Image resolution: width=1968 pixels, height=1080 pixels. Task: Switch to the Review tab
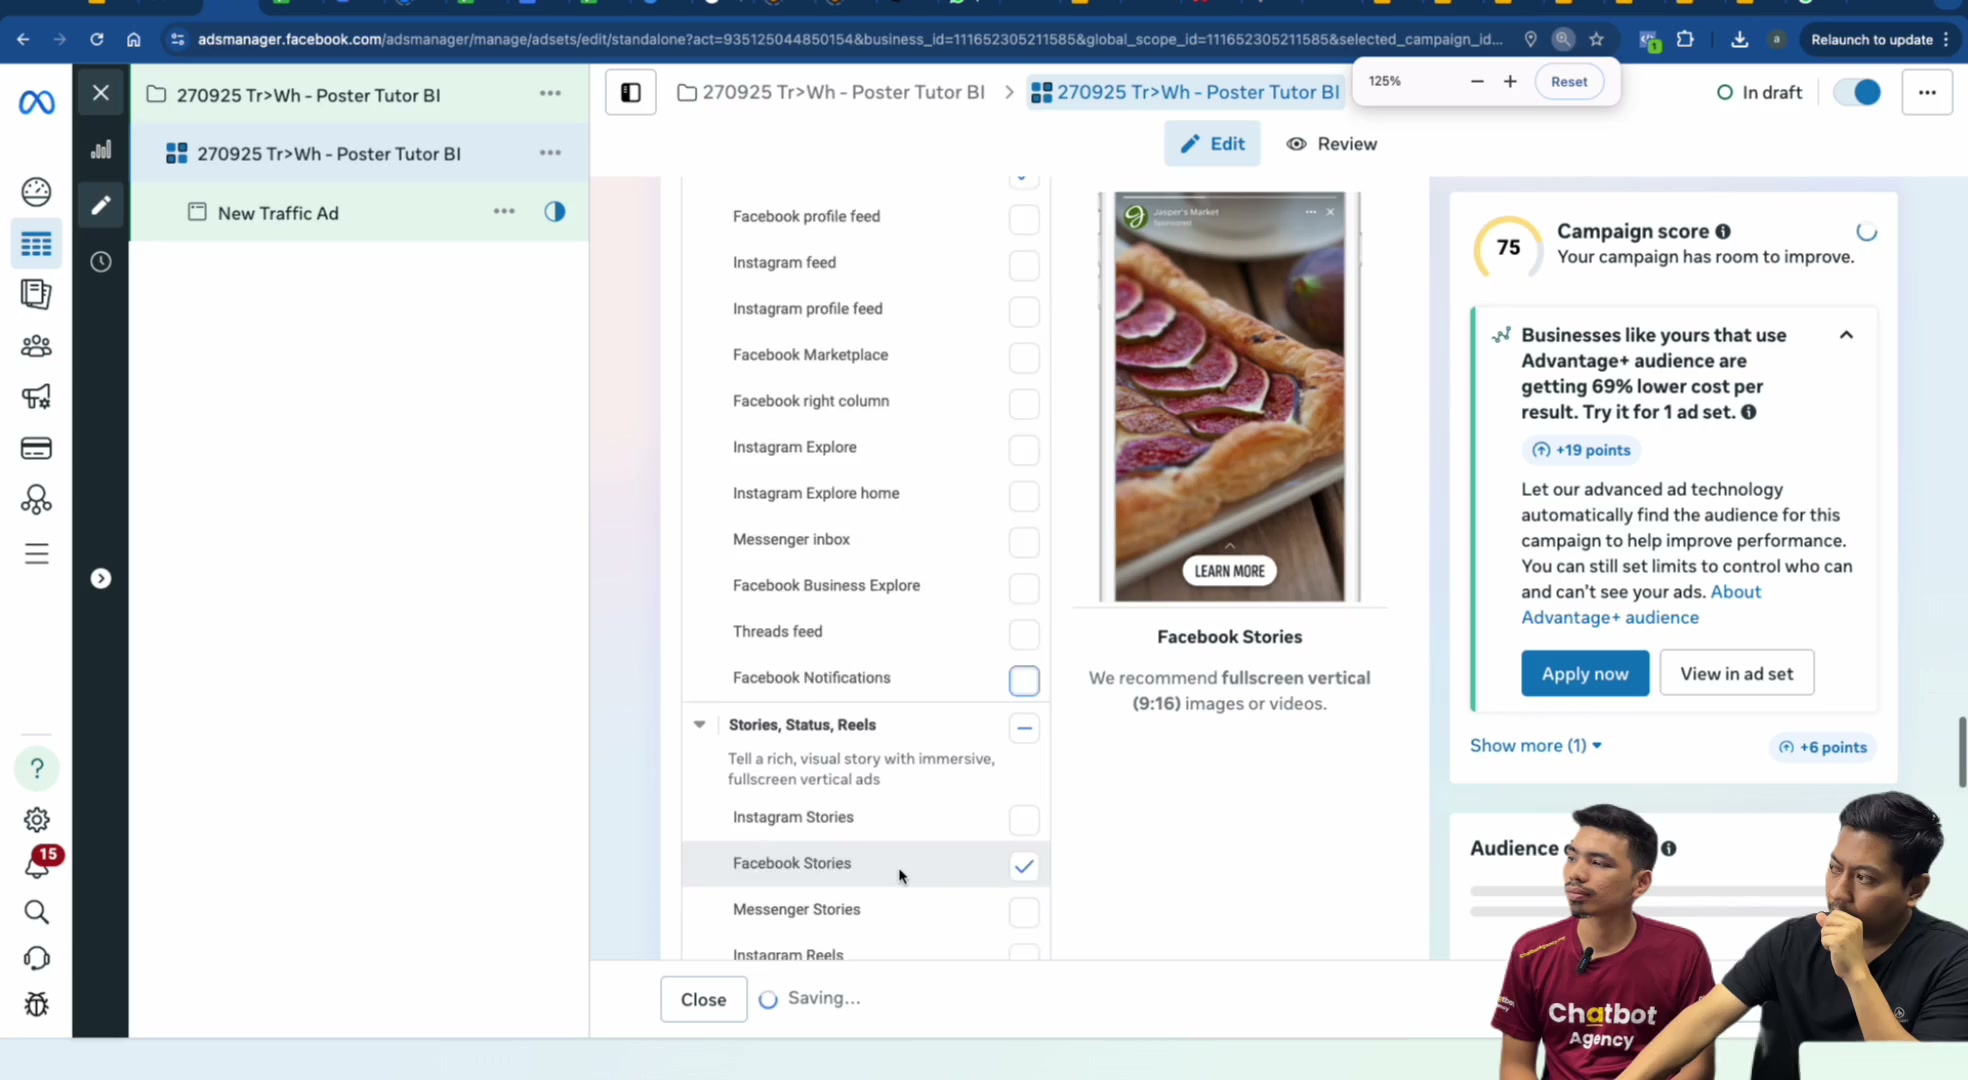1331,144
